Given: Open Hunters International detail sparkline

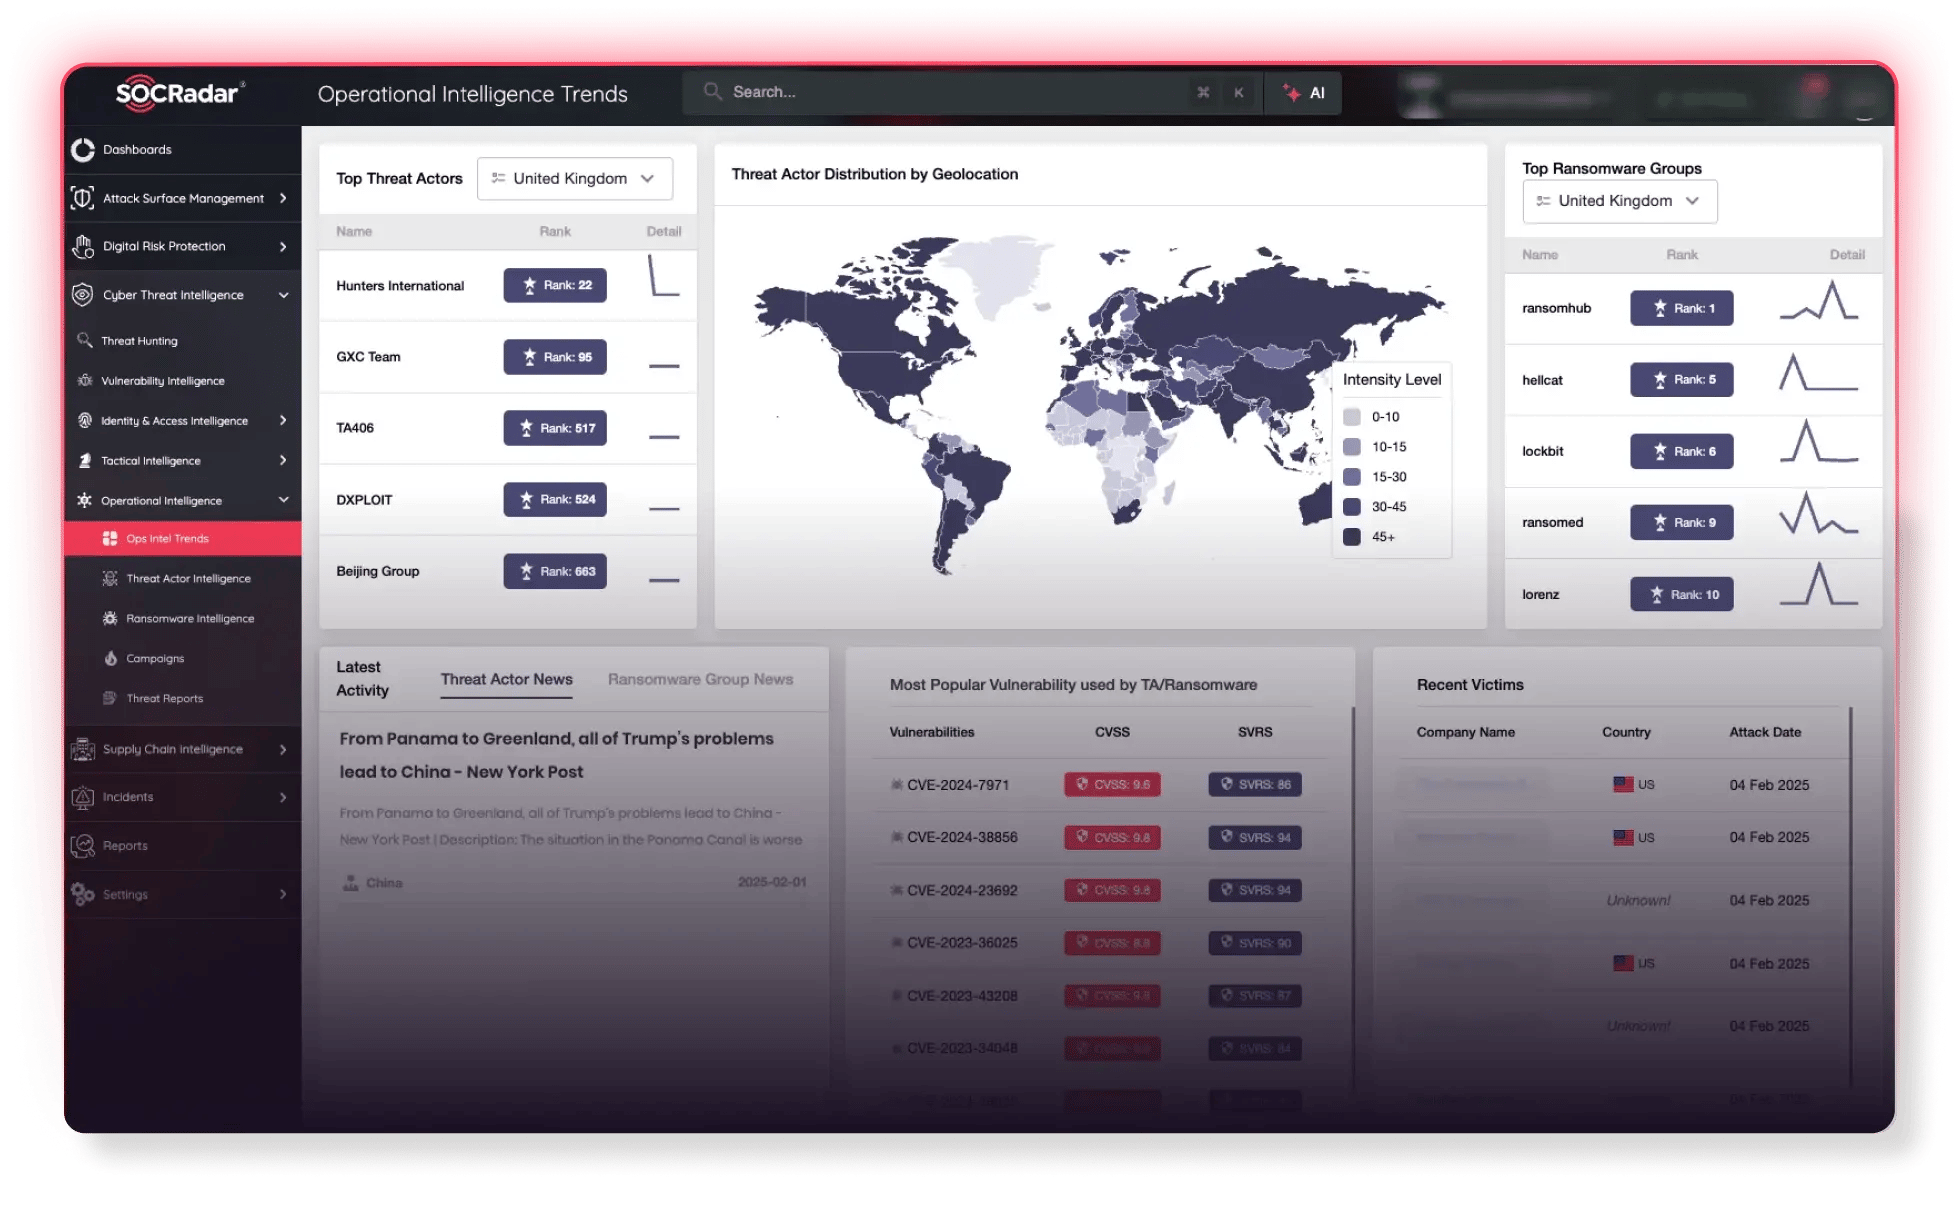Looking at the screenshot, I should 663,275.
